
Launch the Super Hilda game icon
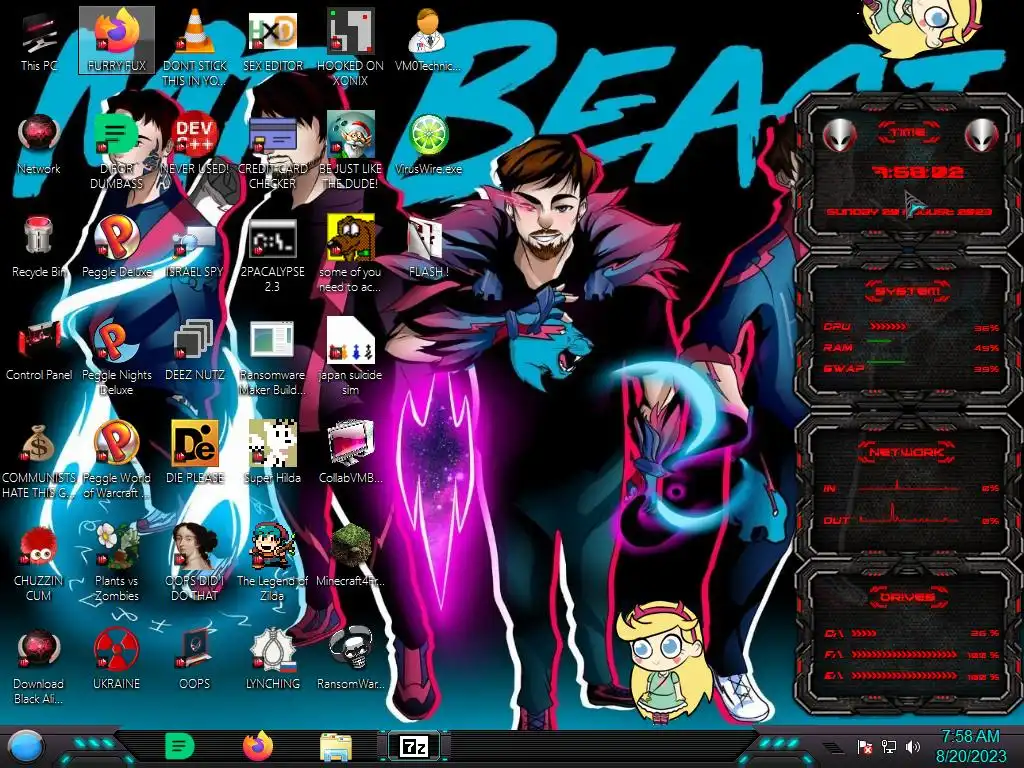coord(272,453)
